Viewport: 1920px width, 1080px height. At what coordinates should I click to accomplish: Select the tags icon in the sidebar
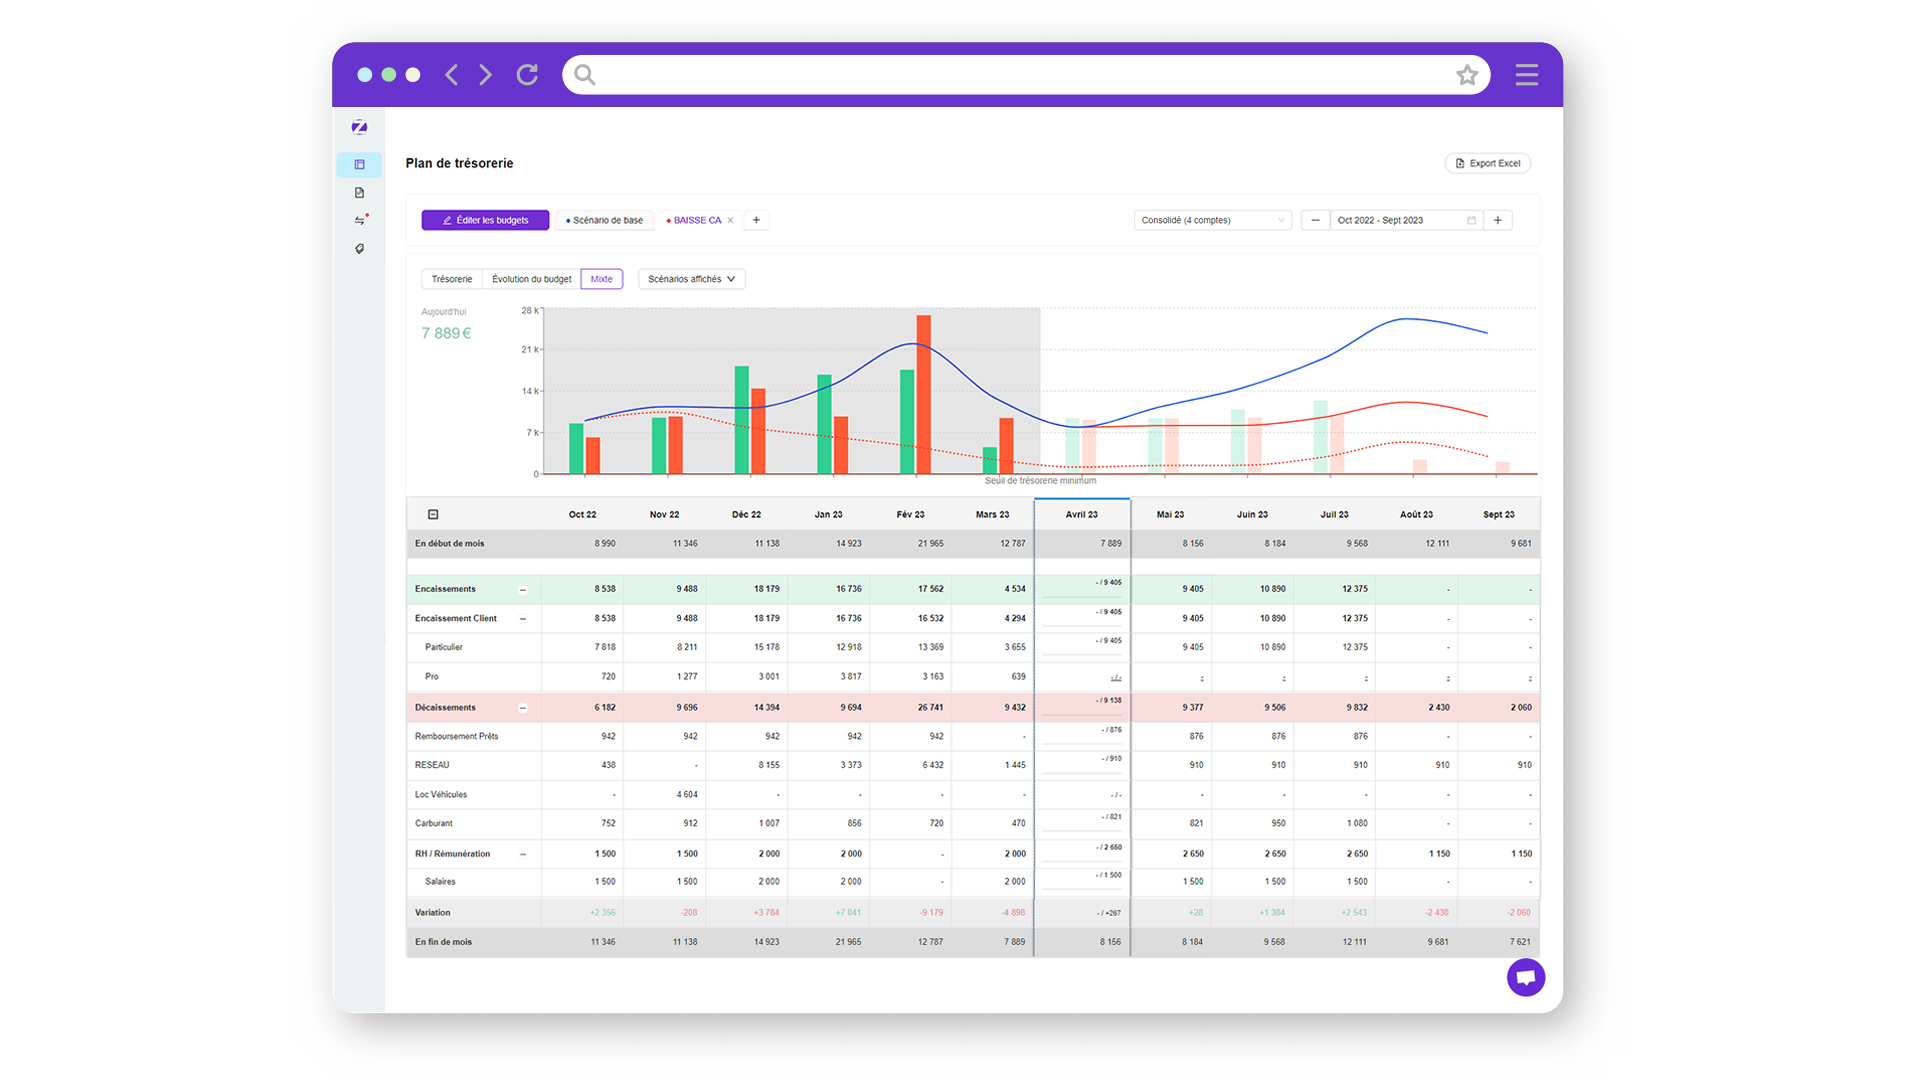pos(360,249)
